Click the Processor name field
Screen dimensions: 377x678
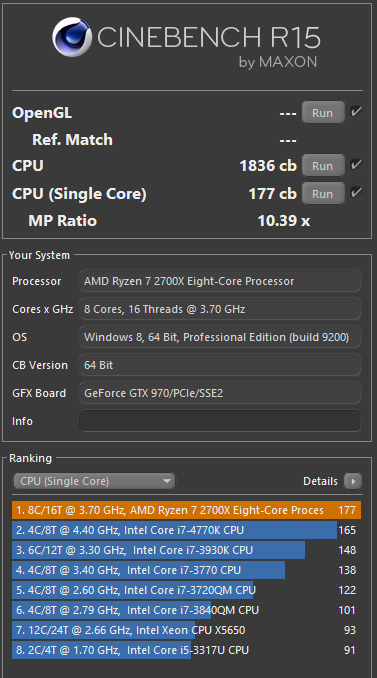220,281
